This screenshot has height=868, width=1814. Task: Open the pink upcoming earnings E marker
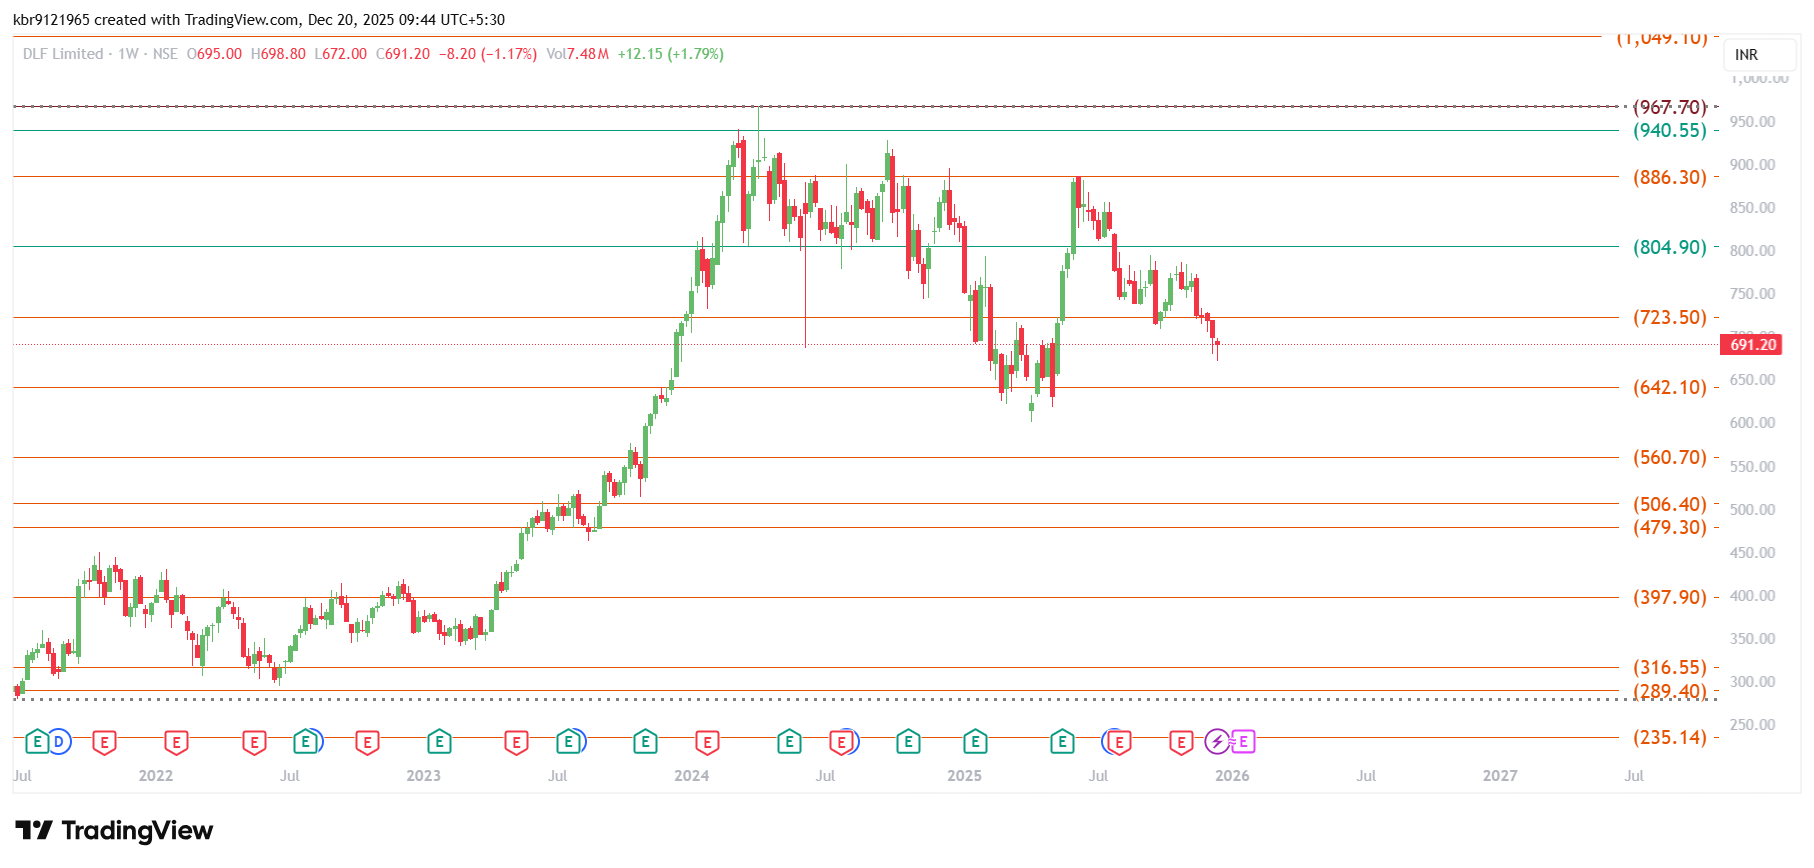pyautogui.click(x=1243, y=741)
